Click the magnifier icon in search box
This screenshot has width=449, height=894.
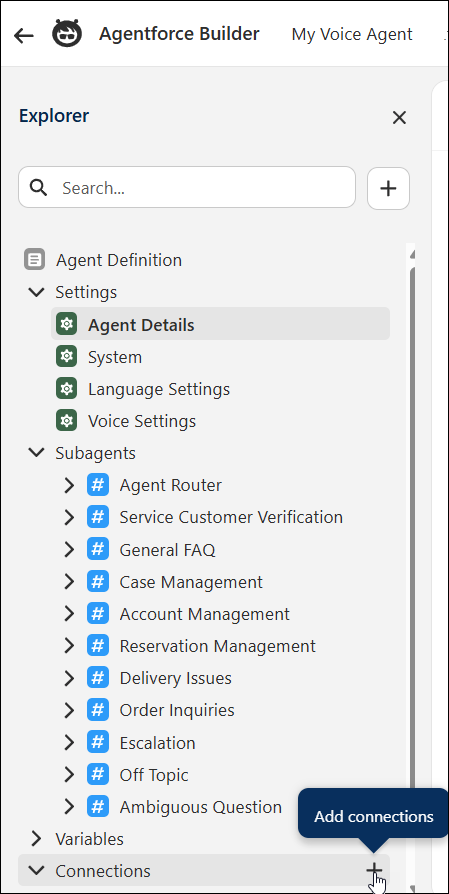coord(38,187)
